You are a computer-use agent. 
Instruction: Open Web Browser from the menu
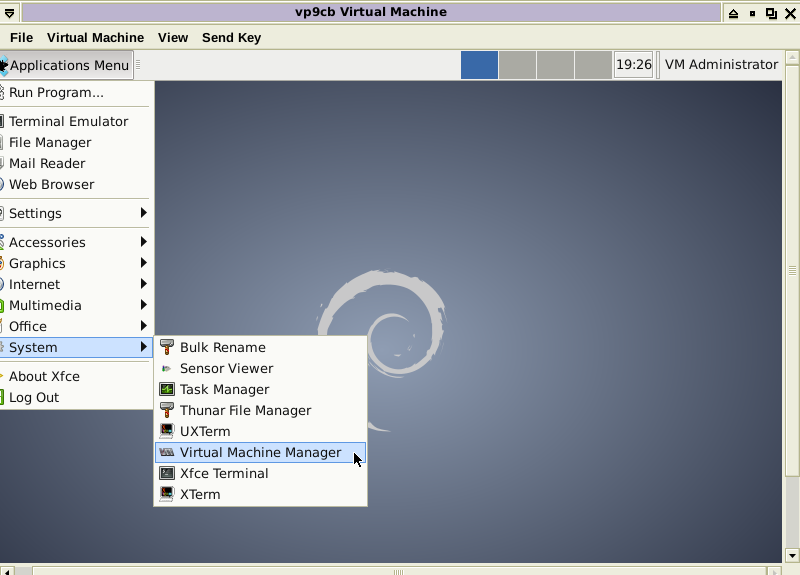(x=51, y=184)
